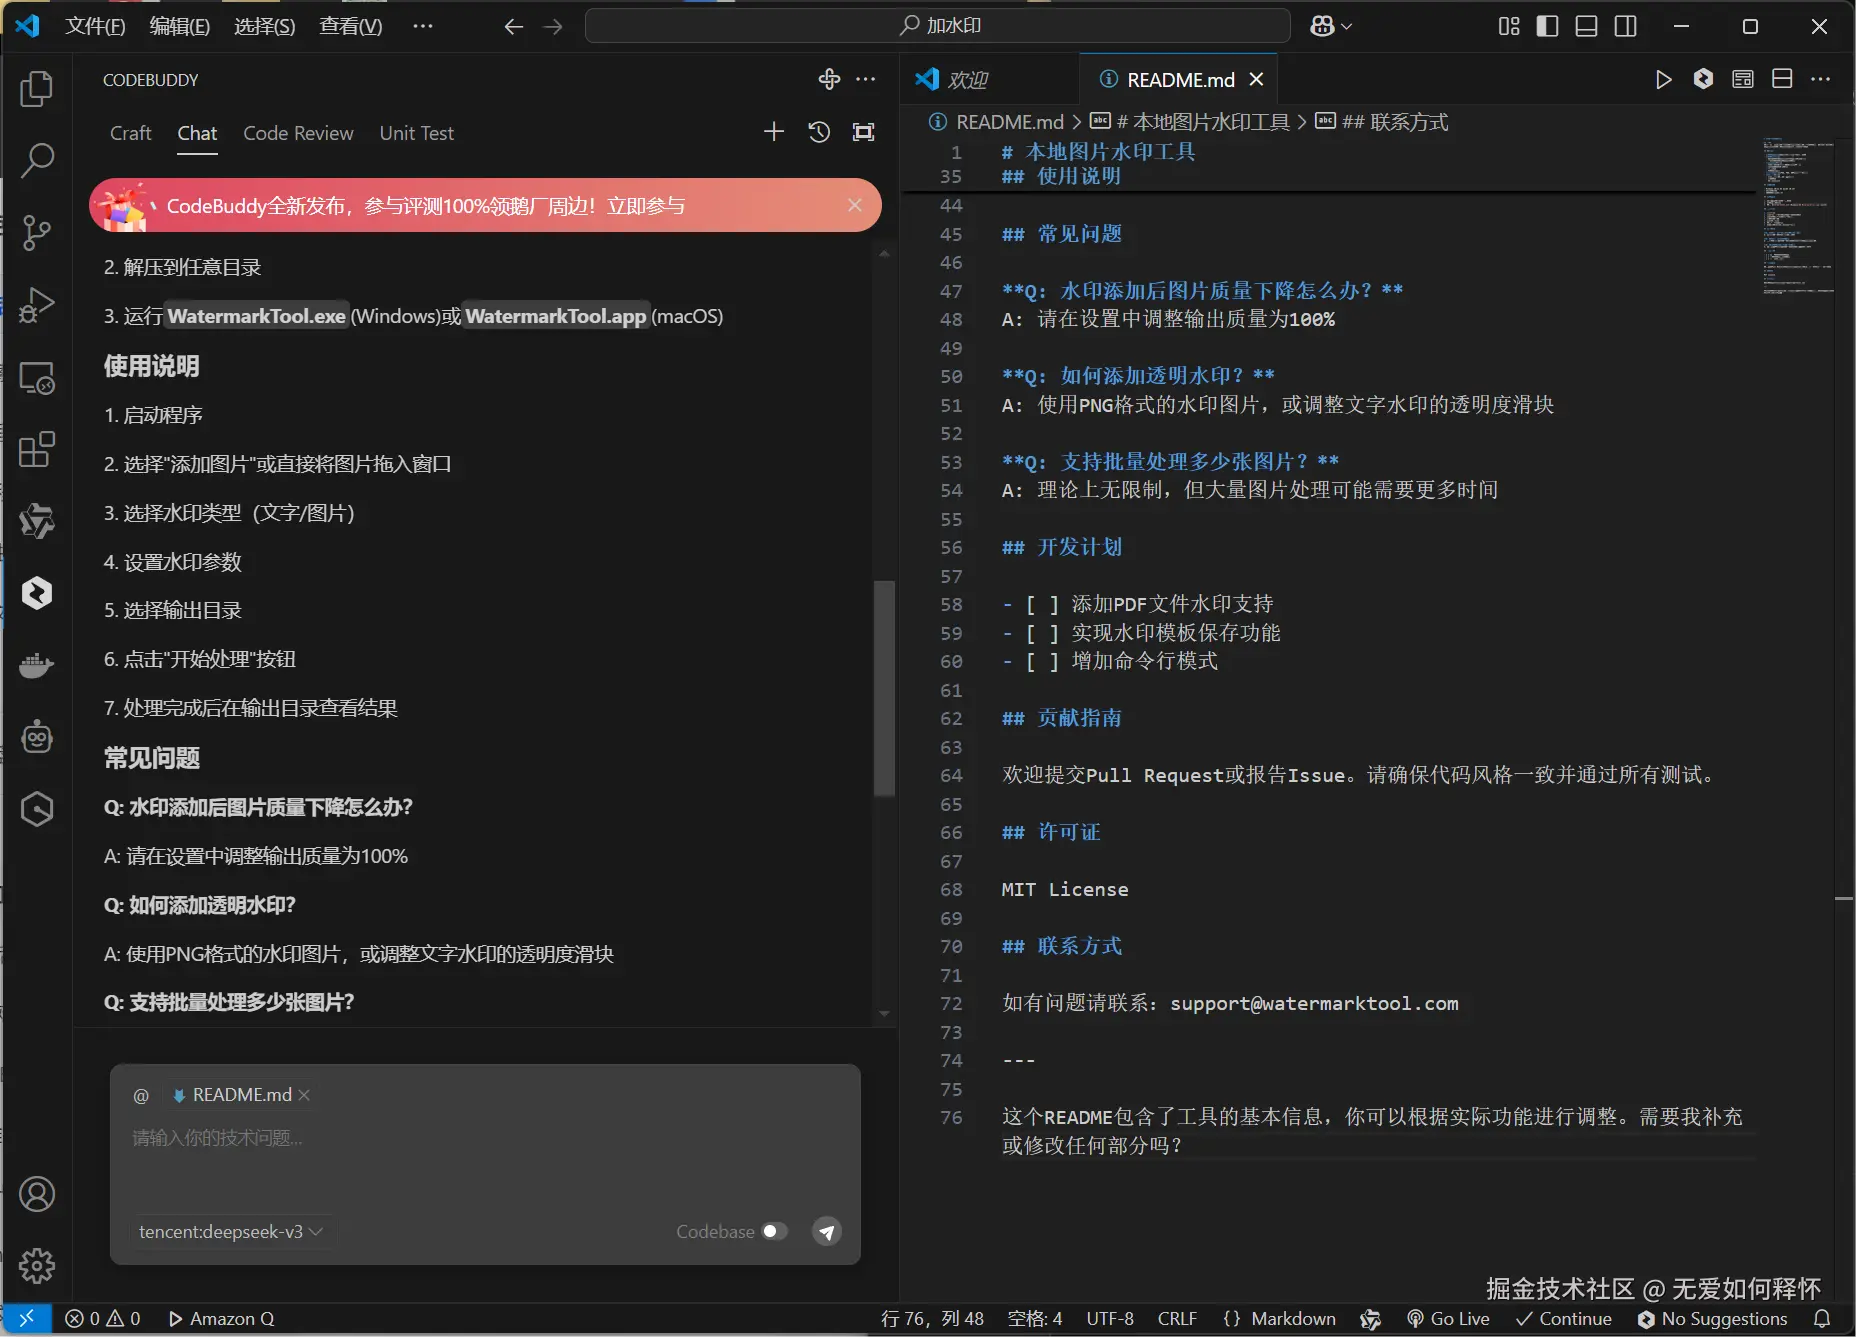Toggle bottom panel visibility

tap(1587, 27)
